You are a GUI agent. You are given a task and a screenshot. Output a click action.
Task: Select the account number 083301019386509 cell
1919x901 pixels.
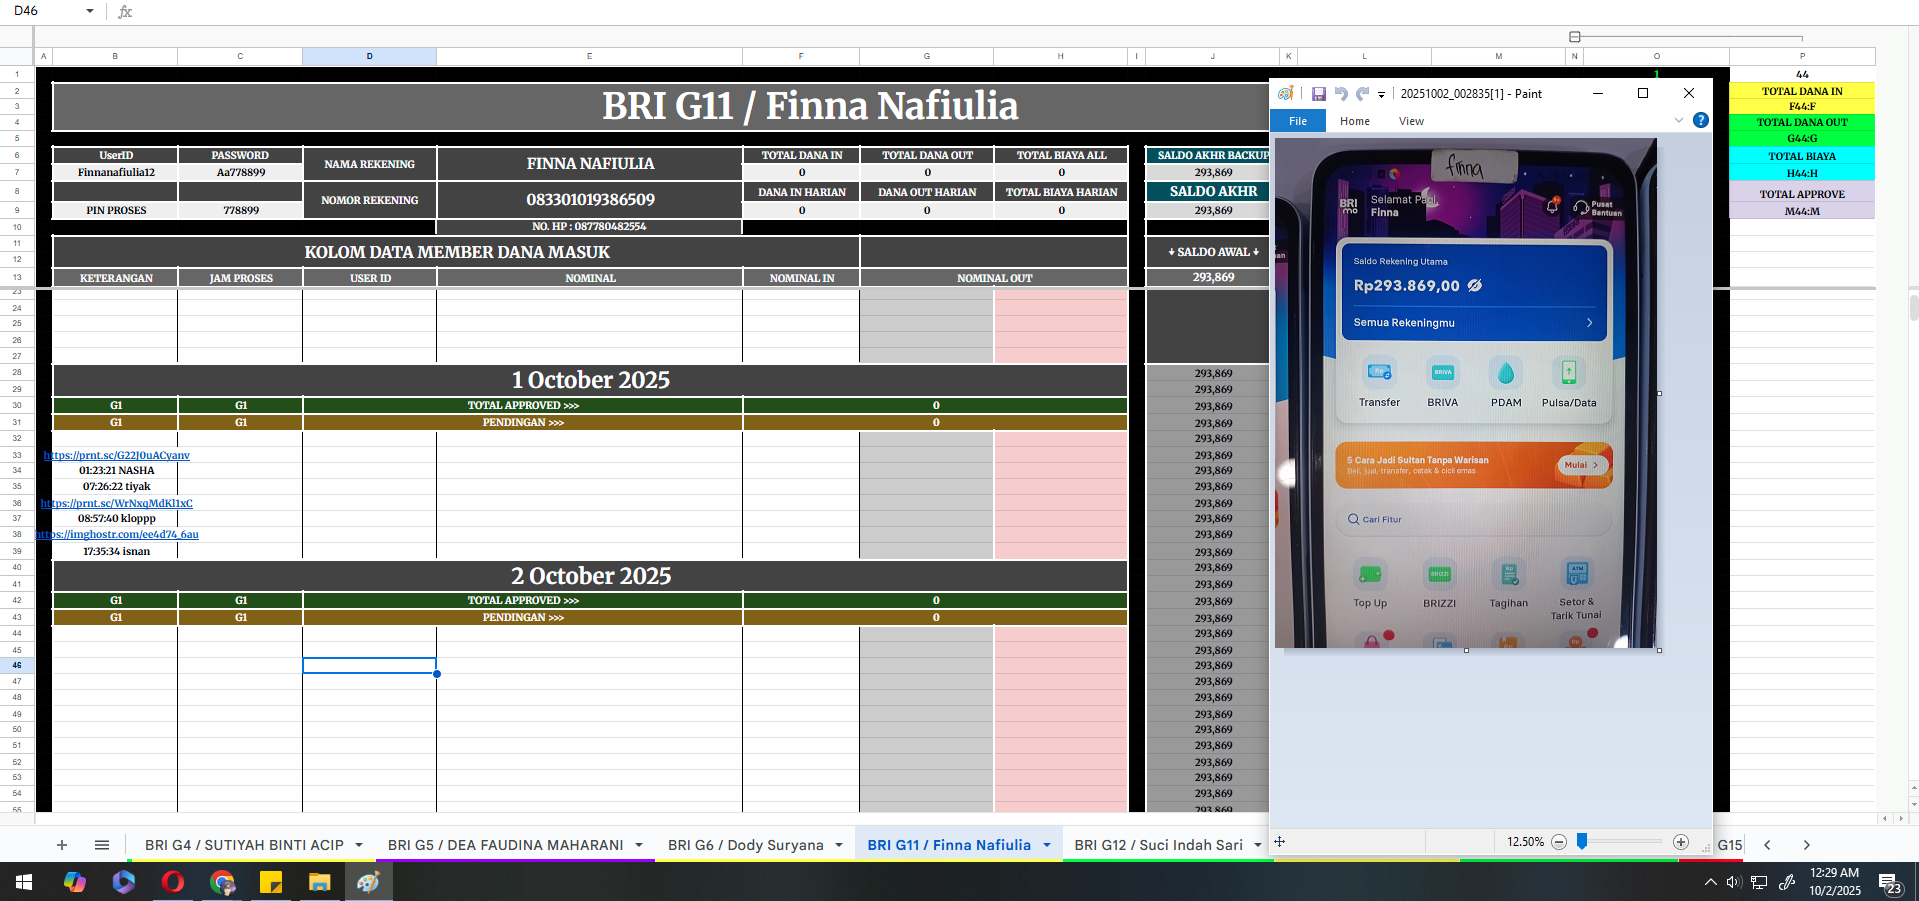590,199
